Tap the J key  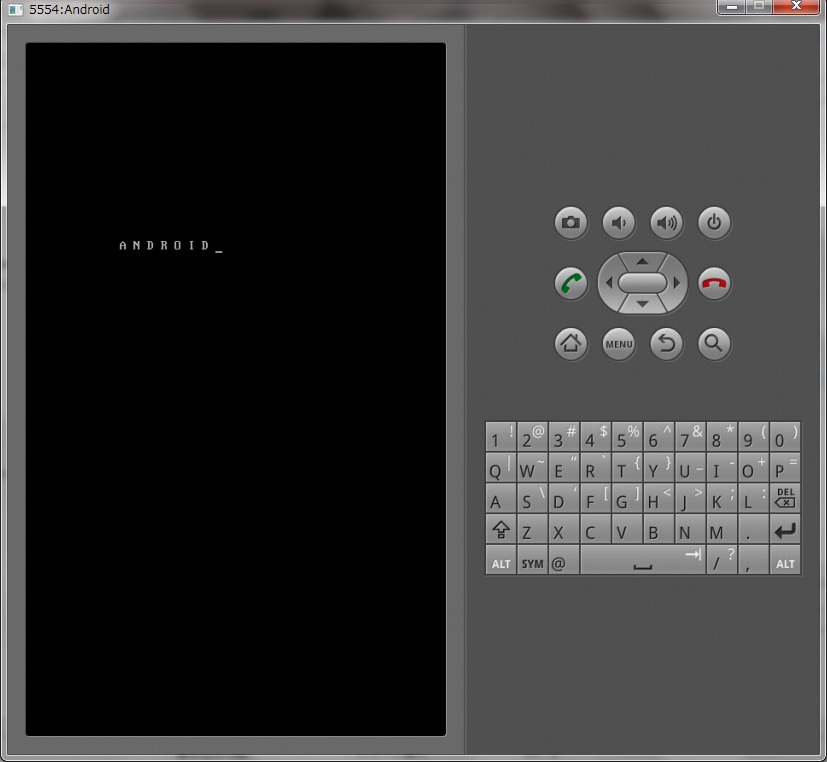(x=690, y=498)
